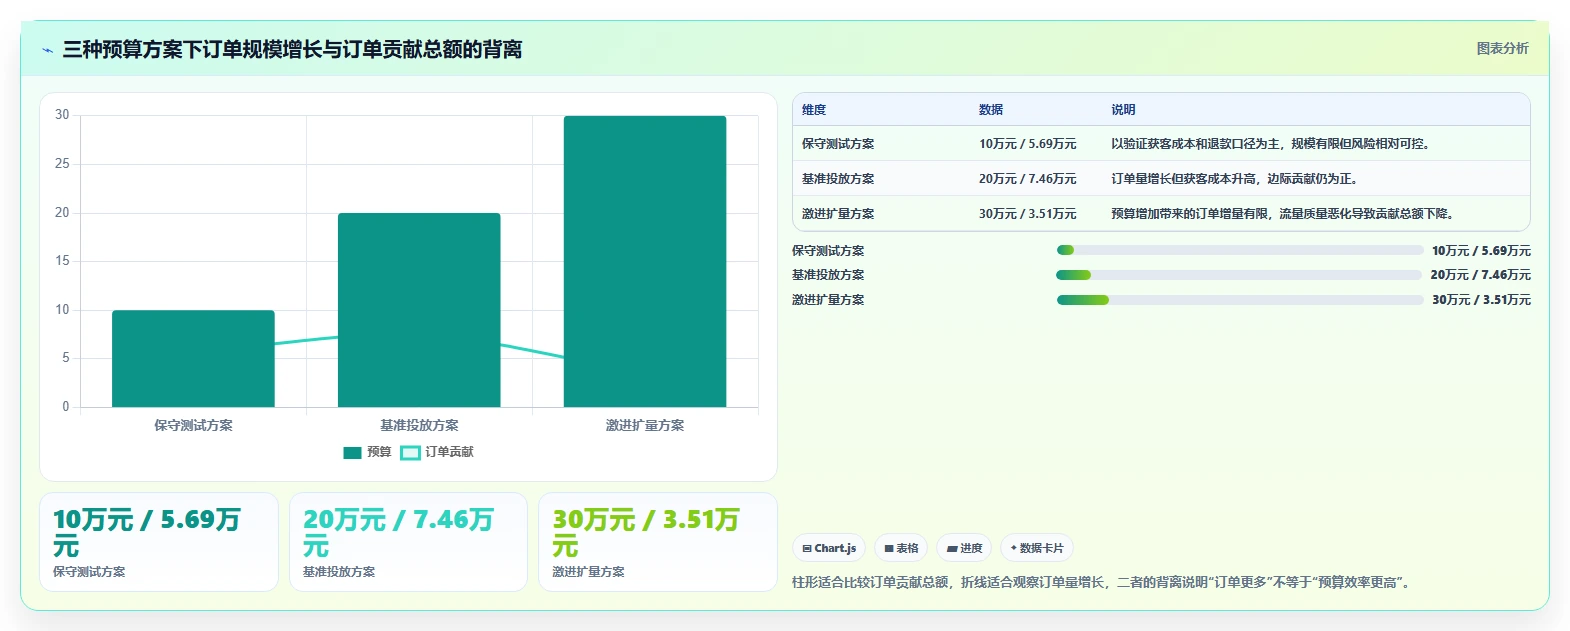
Task: Click the 说明 column header
Action: [x=1123, y=110]
